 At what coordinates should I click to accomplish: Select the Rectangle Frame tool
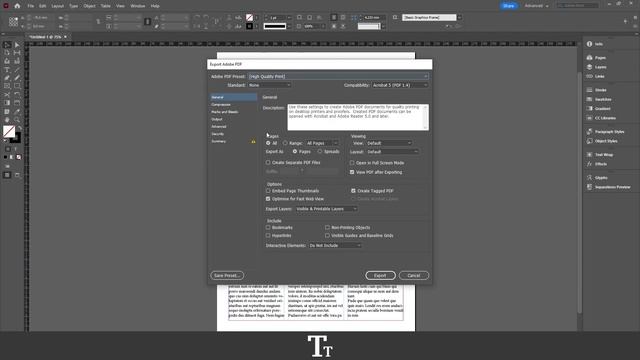coord(7,86)
